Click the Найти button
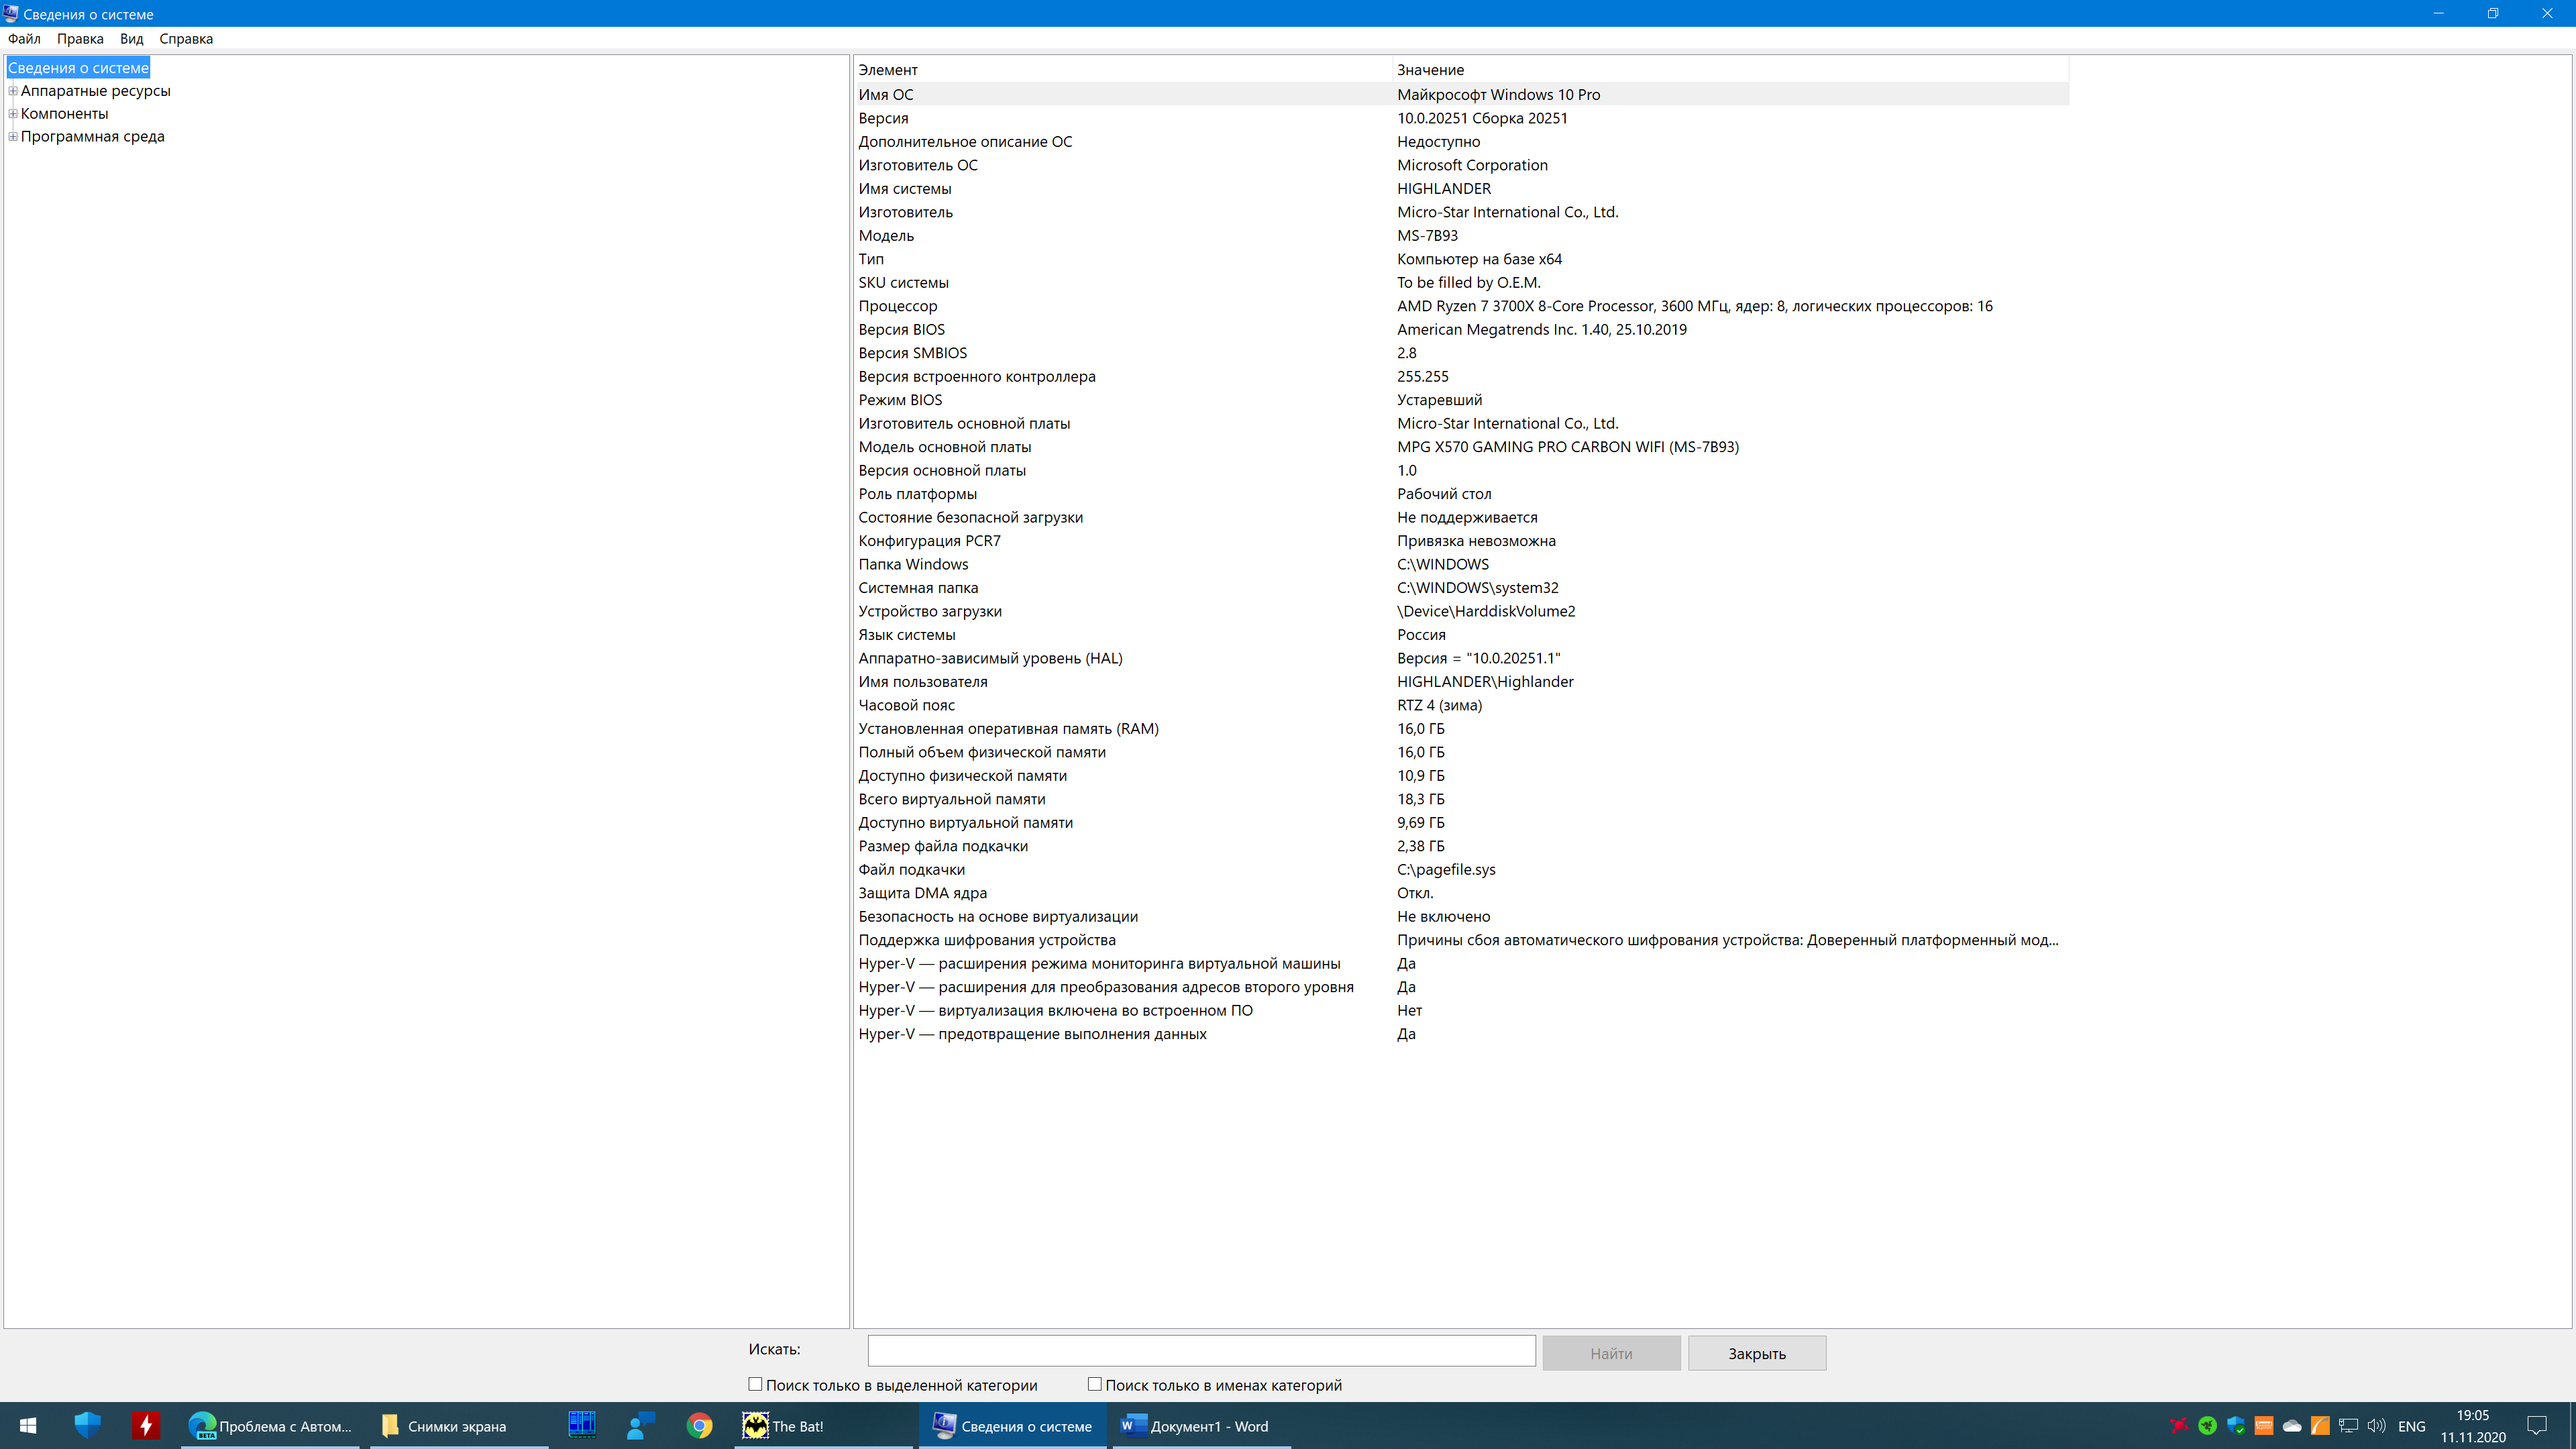This screenshot has width=2576, height=1449. 1611,1353
